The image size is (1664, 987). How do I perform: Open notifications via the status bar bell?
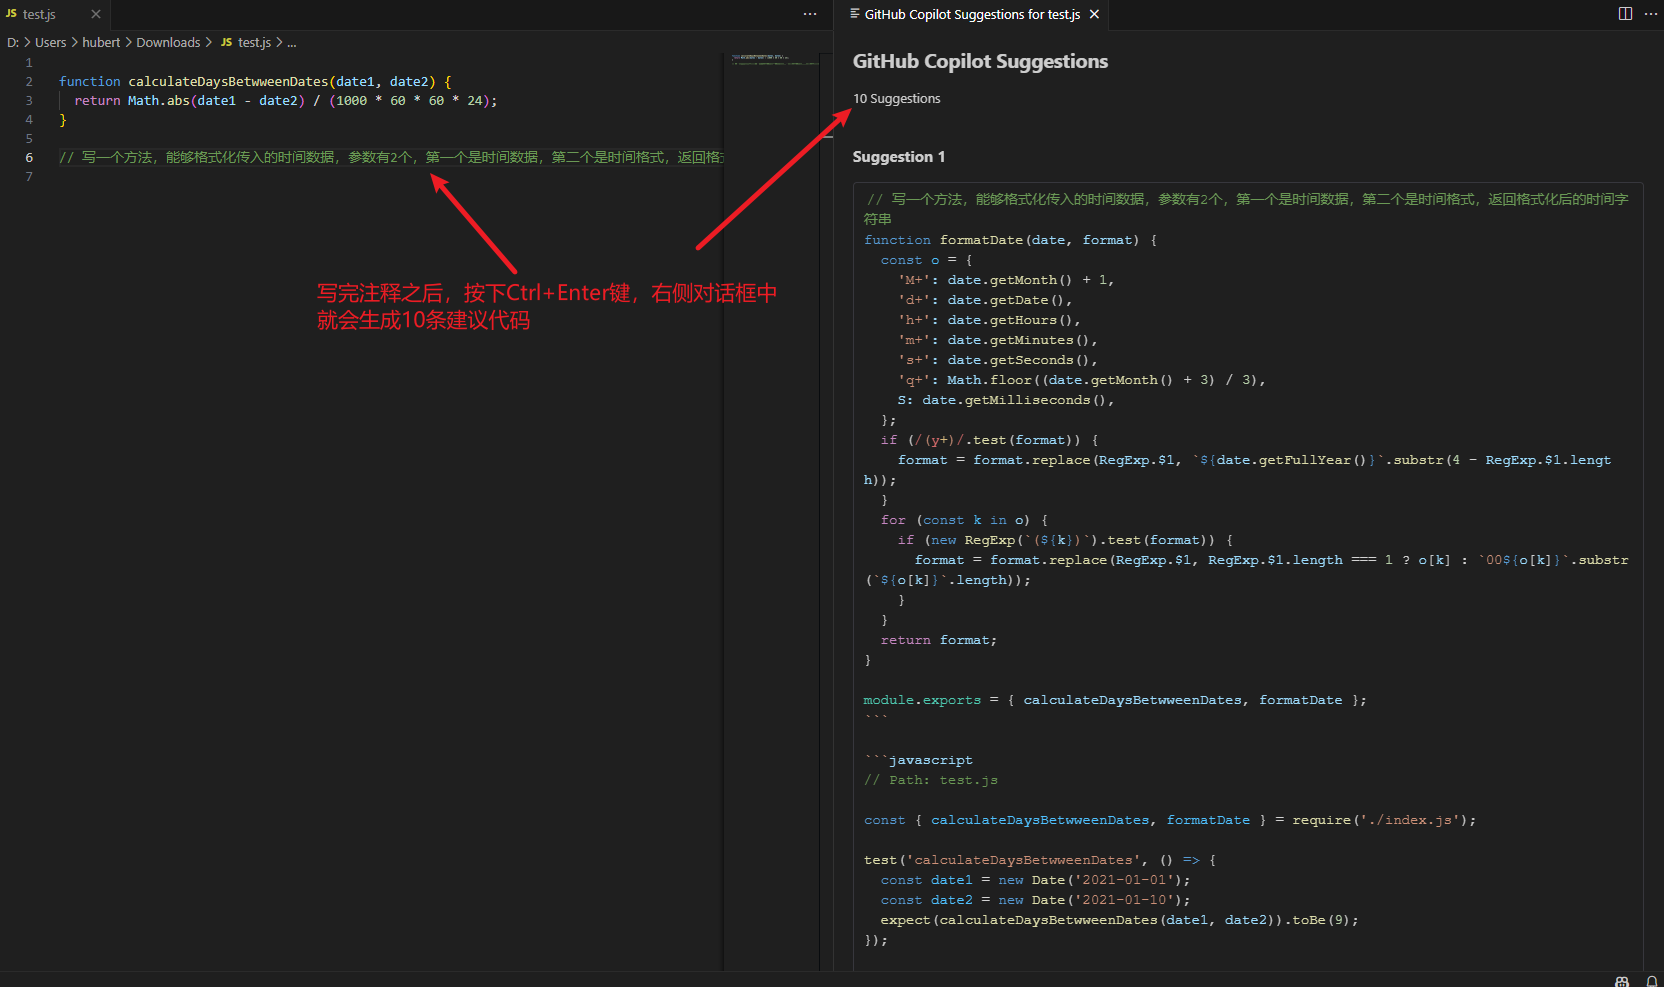point(1652,981)
